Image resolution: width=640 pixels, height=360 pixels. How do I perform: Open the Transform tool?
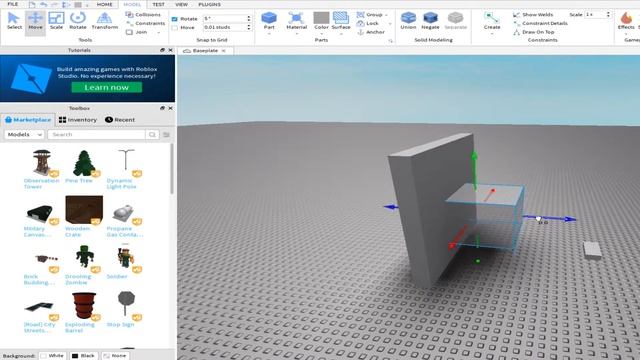104,20
